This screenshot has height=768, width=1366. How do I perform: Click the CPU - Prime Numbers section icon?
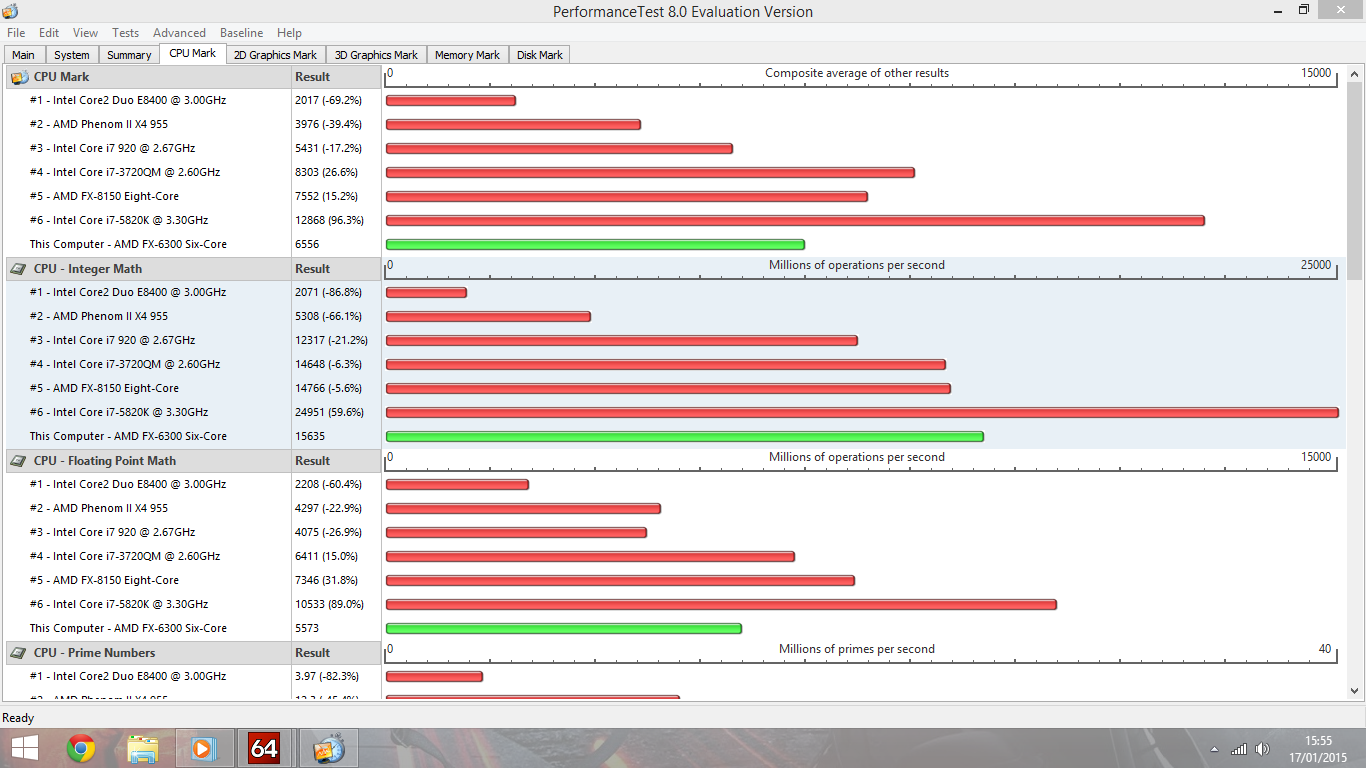(x=19, y=653)
